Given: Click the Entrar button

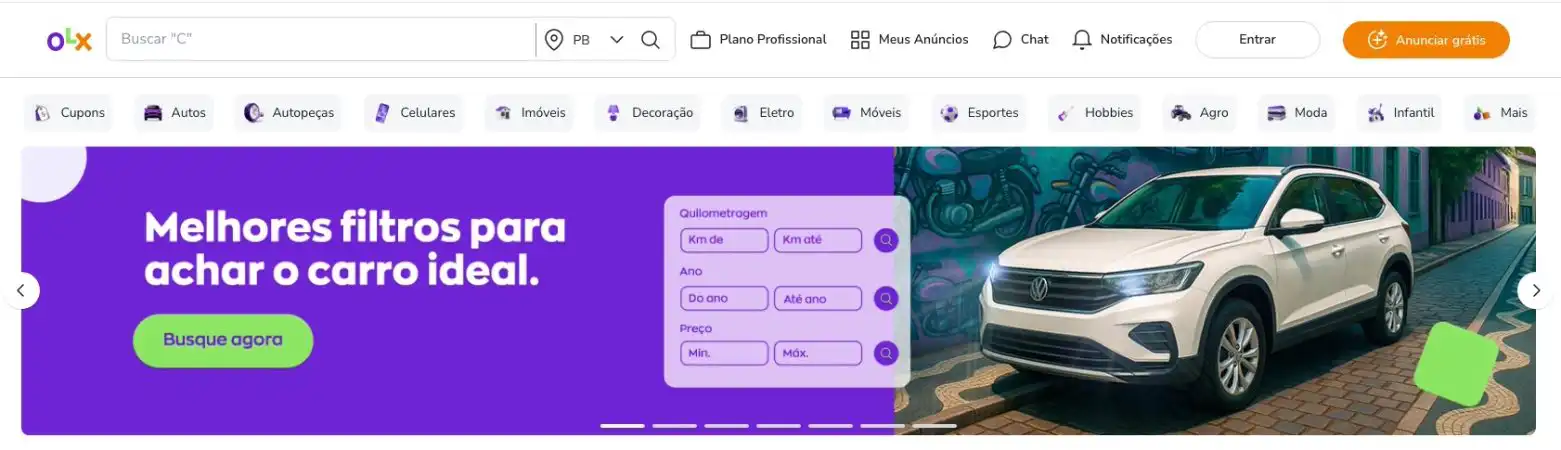Looking at the screenshot, I should [1258, 40].
